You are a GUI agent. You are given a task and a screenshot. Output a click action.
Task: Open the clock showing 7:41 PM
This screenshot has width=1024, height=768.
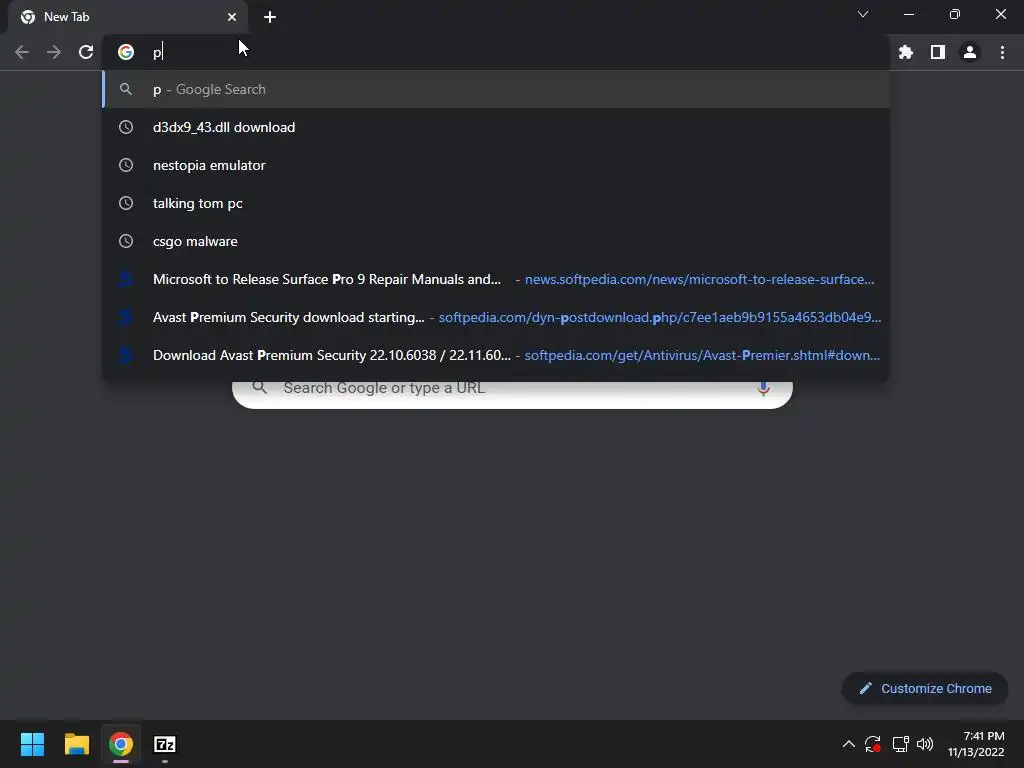[x=976, y=744]
